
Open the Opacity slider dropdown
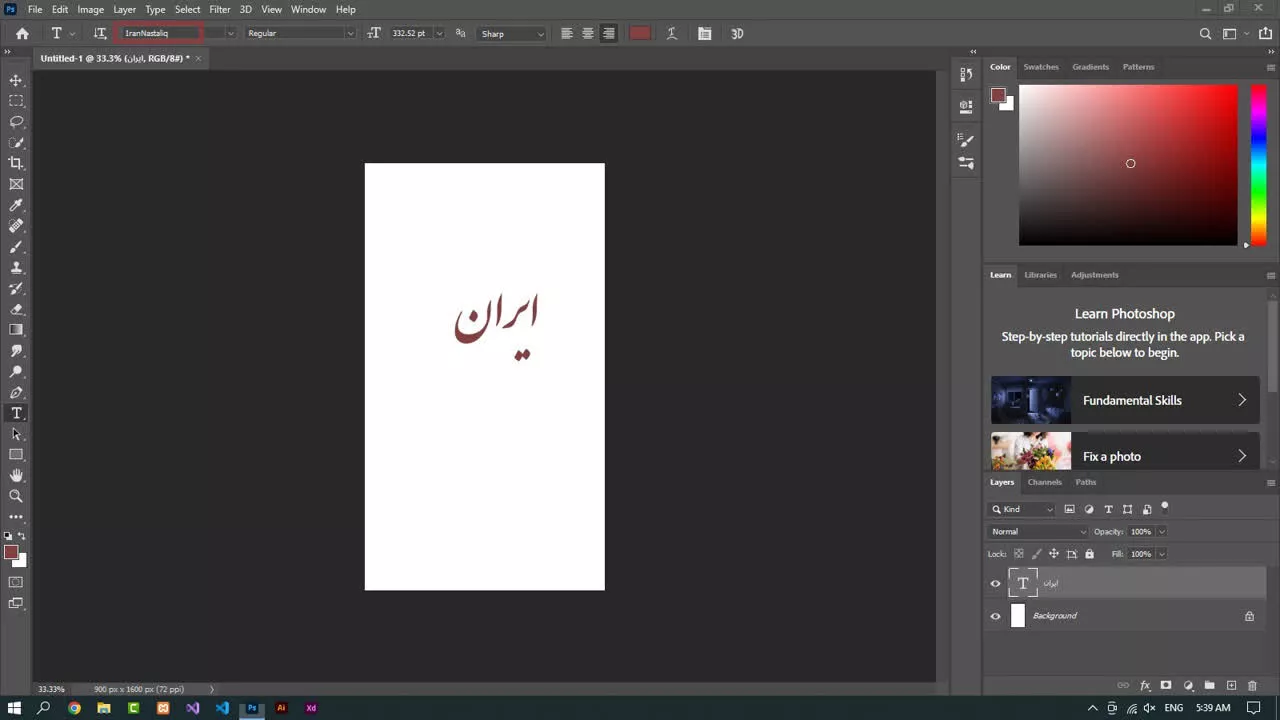[x=1161, y=532]
